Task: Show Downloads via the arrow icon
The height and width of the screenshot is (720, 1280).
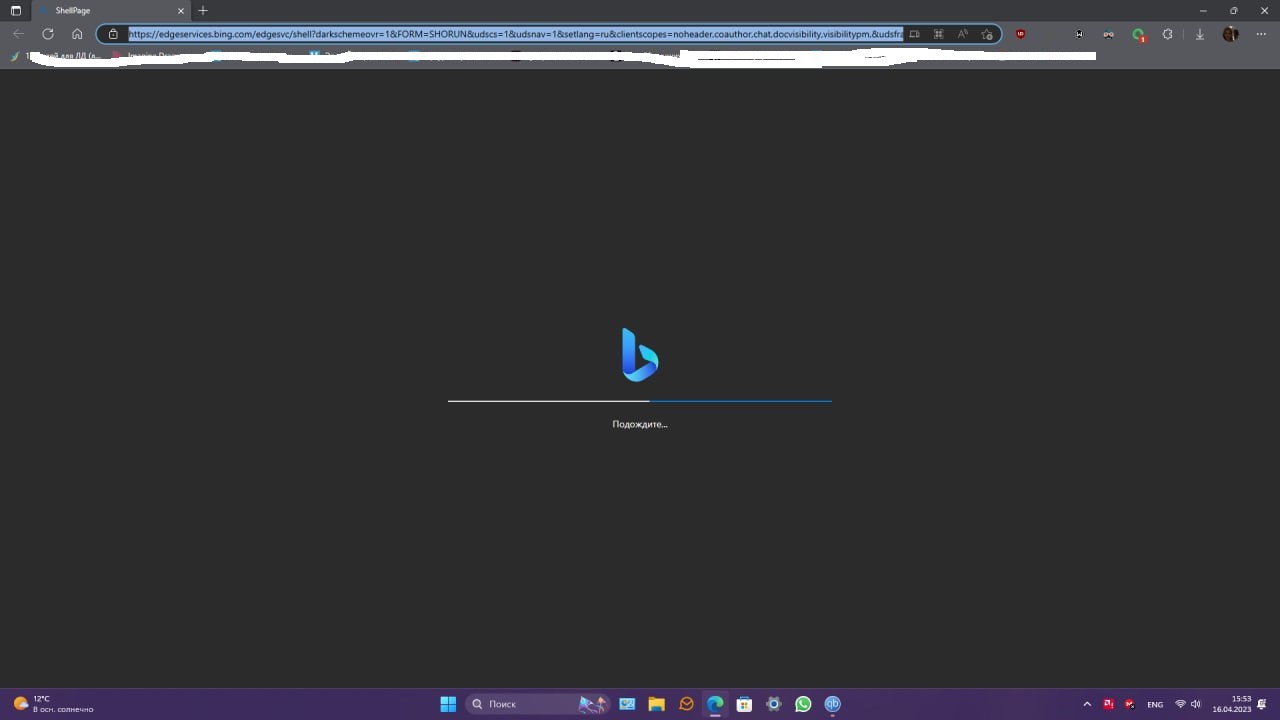Action: 1200,34
